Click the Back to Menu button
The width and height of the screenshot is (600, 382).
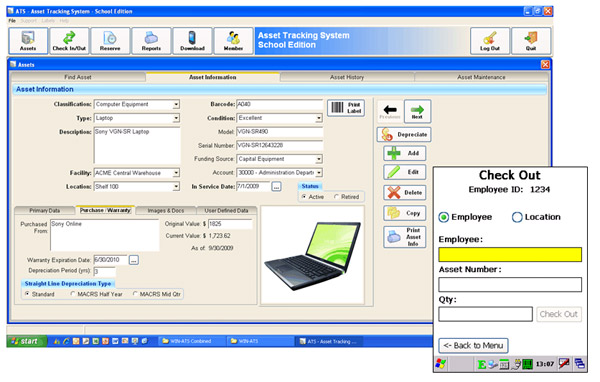[x=473, y=346]
